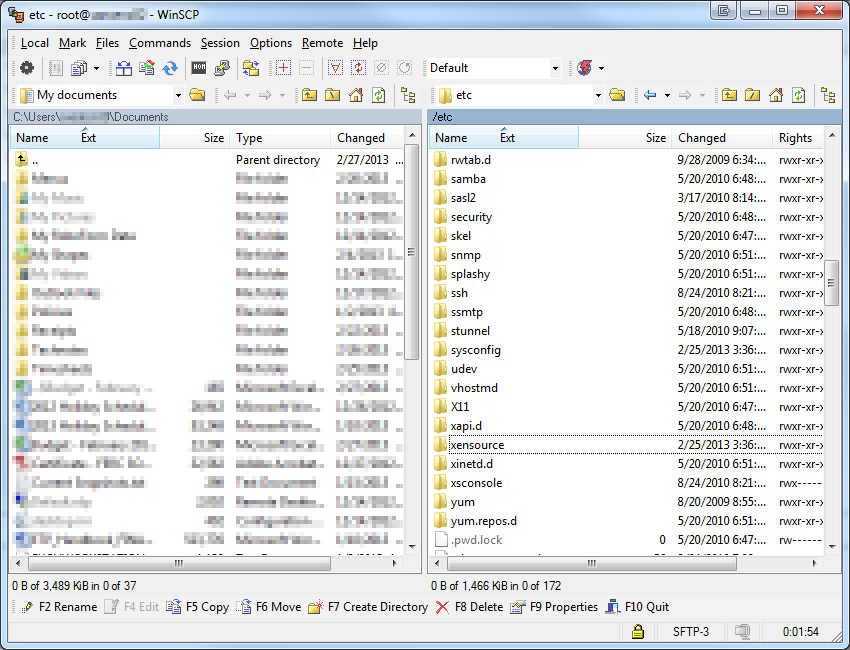Image resolution: width=850 pixels, height=650 pixels.
Task: Click the copy-to-queue documents icon
Action: click(79, 68)
